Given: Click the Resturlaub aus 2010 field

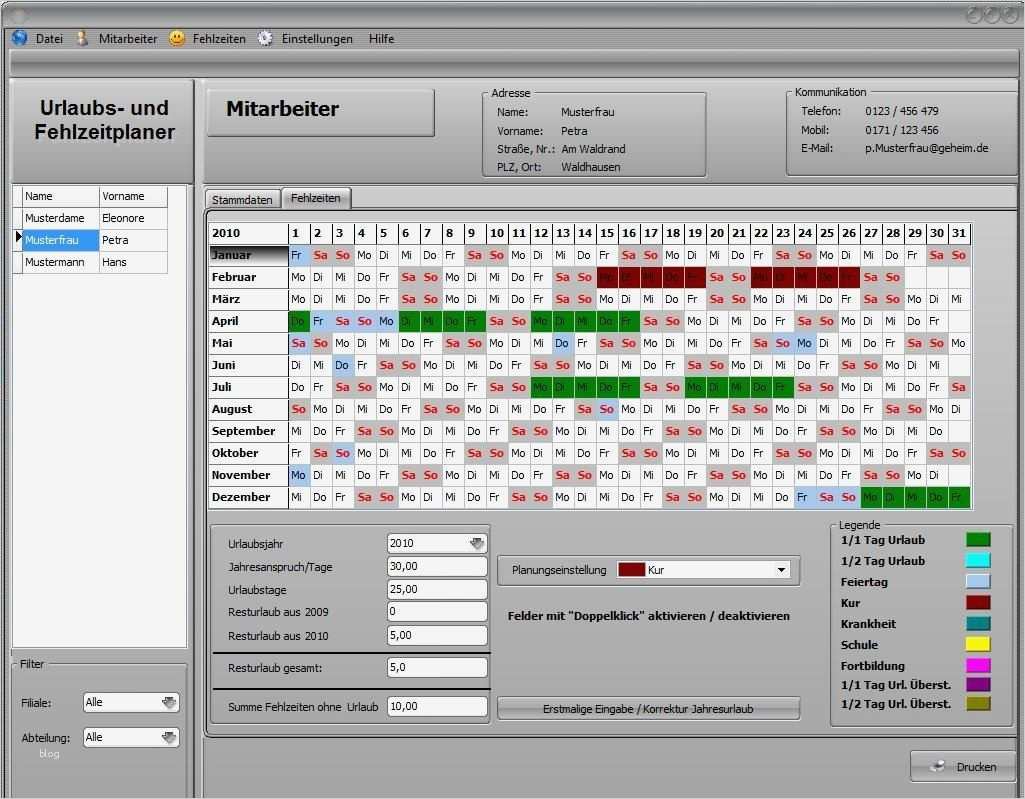Looking at the screenshot, I should click(437, 635).
